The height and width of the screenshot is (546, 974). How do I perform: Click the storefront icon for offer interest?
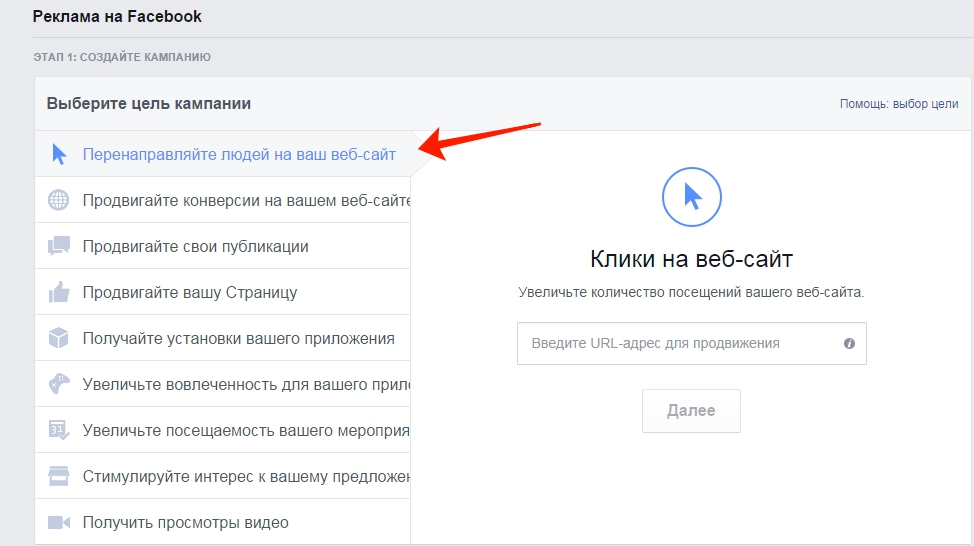59,476
